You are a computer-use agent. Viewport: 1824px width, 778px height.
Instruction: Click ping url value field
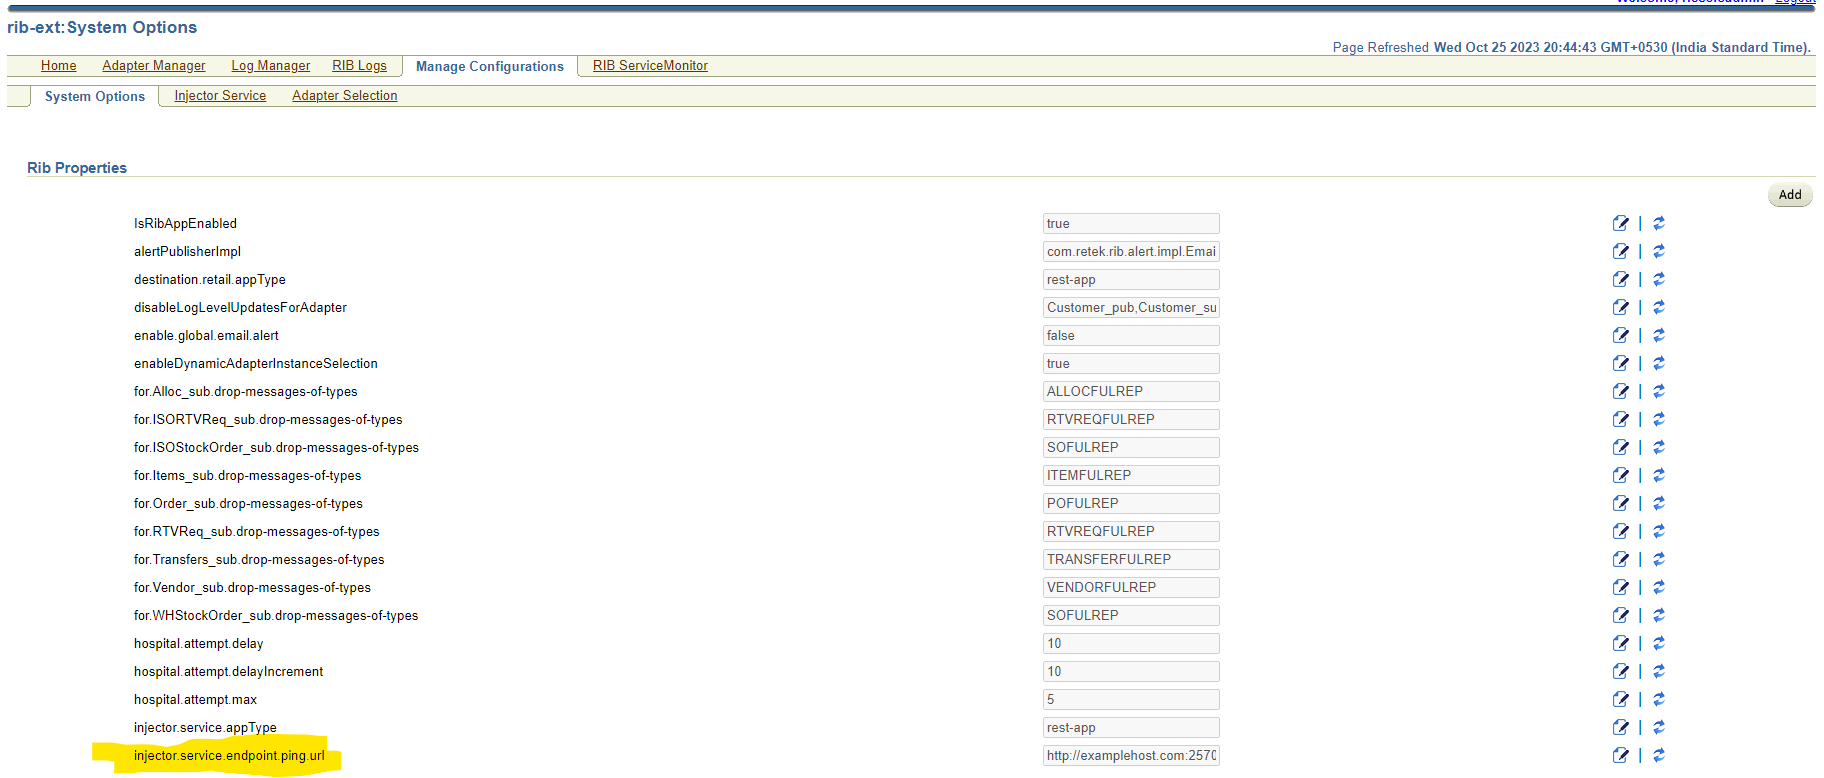pos(1131,755)
